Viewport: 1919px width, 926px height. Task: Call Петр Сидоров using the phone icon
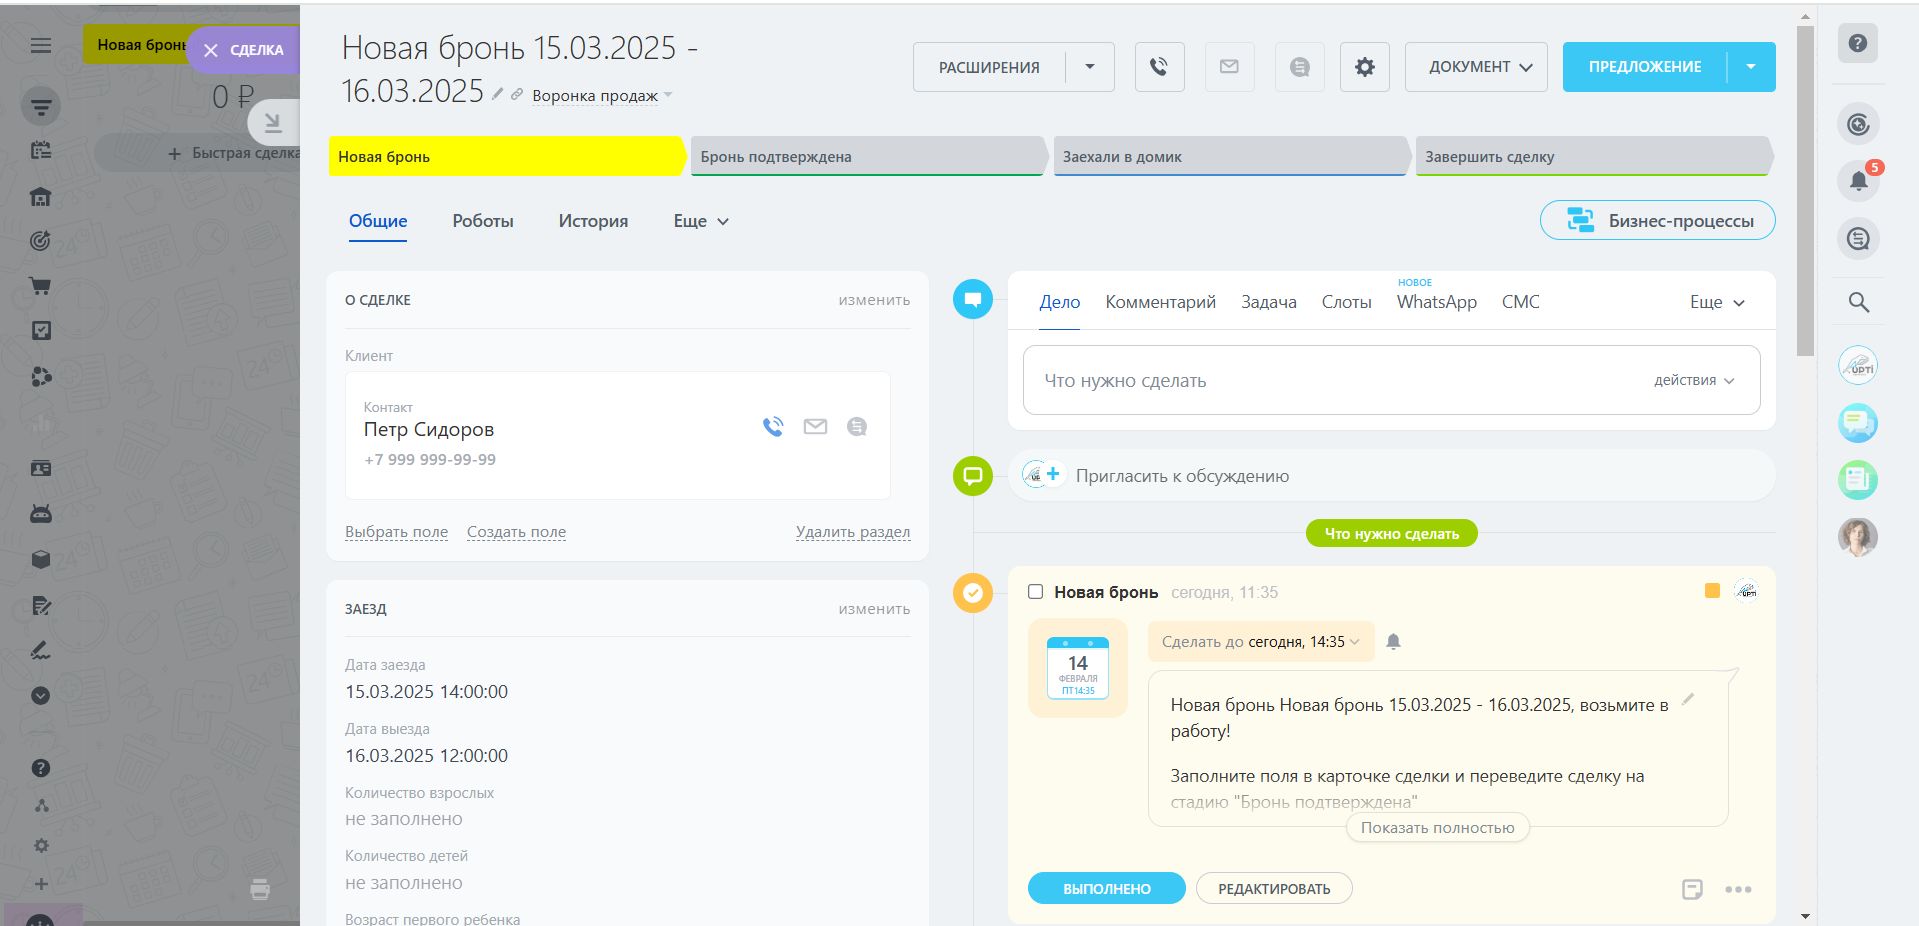(x=773, y=427)
